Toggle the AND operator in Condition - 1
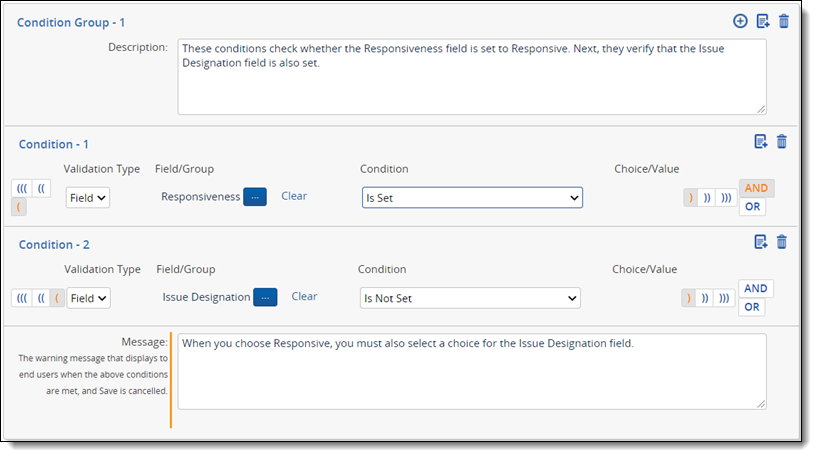The height and width of the screenshot is (457, 817). point(756,188)
